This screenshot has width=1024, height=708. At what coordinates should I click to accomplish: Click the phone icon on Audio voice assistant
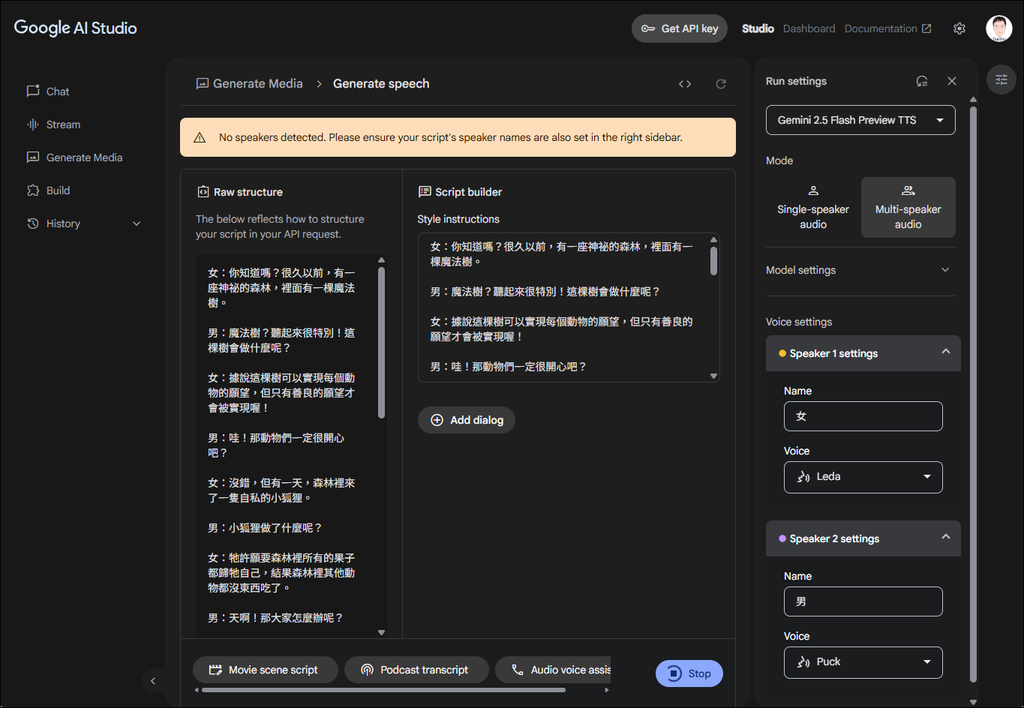coord(517,669)
